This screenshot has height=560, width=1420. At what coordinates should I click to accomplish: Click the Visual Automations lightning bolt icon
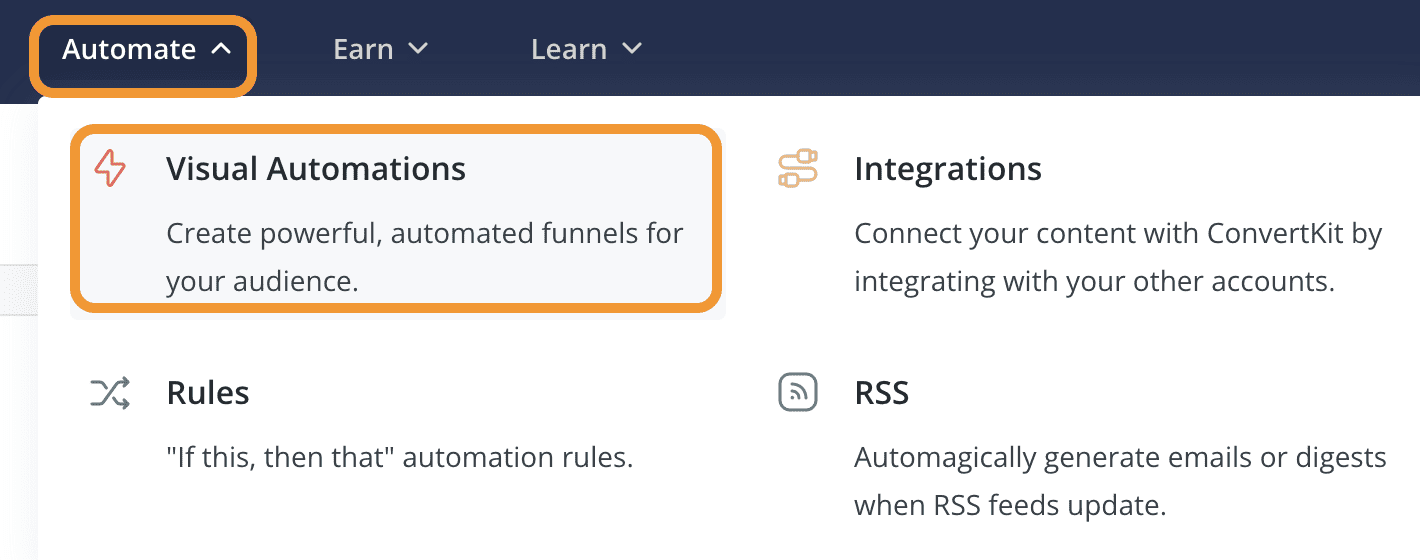(x=110, y=169)
